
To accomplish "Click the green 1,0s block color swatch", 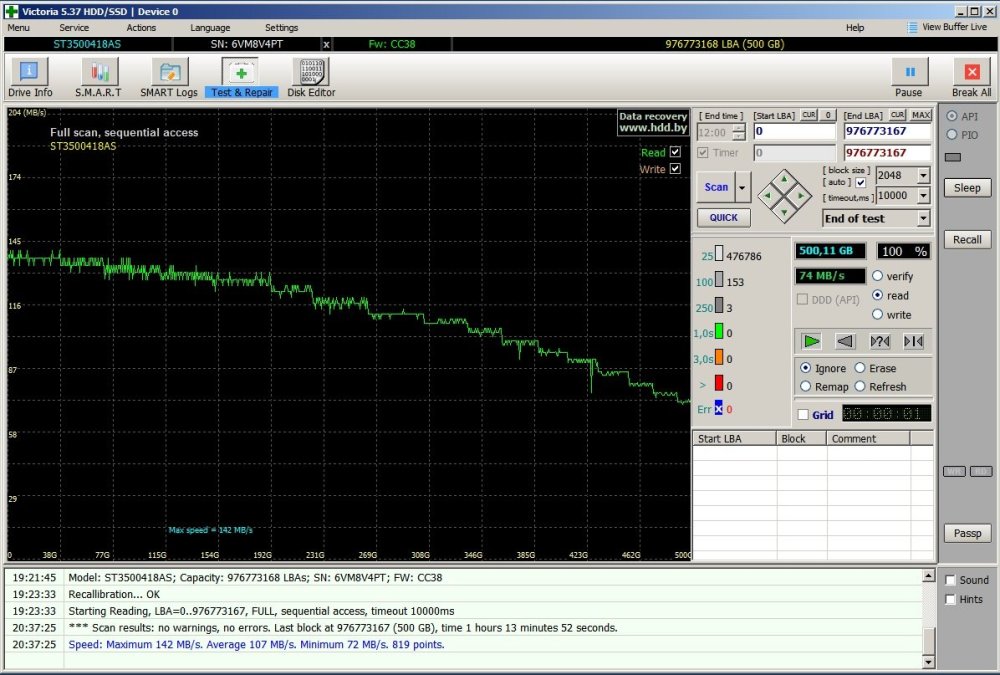I will point(718,333).
